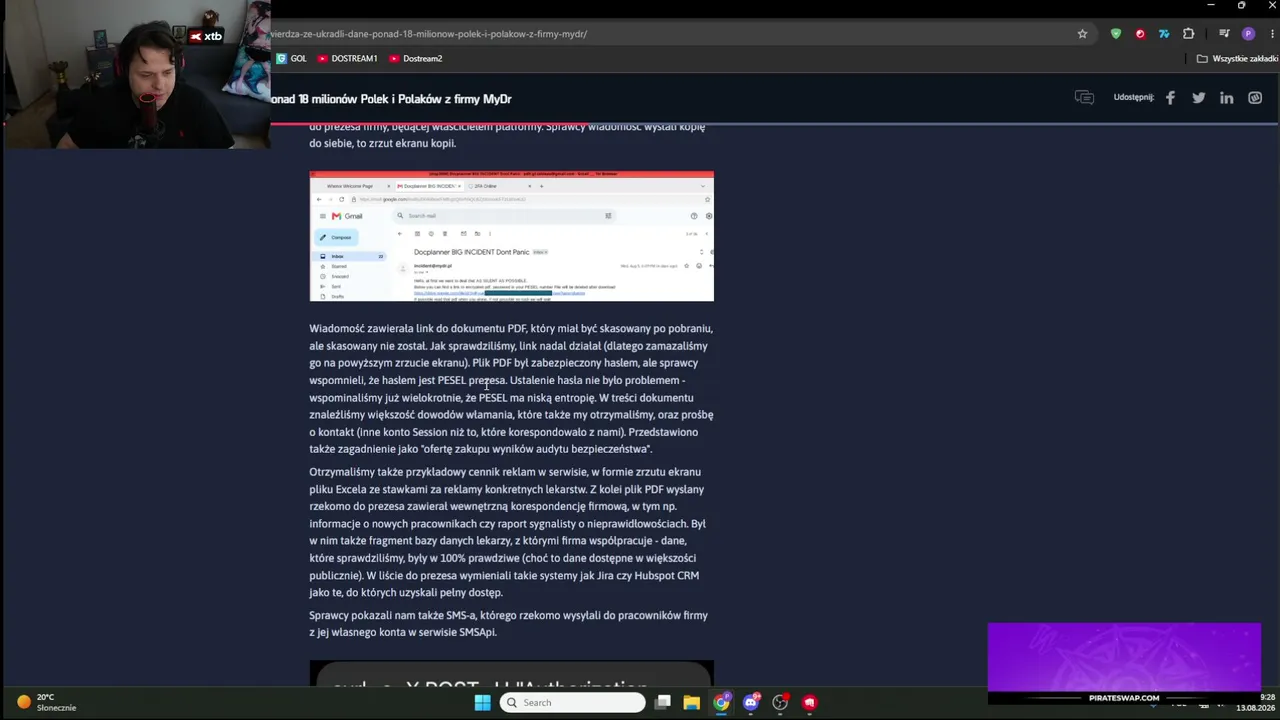Click the taskbar Search box

[x=573, y=702]
